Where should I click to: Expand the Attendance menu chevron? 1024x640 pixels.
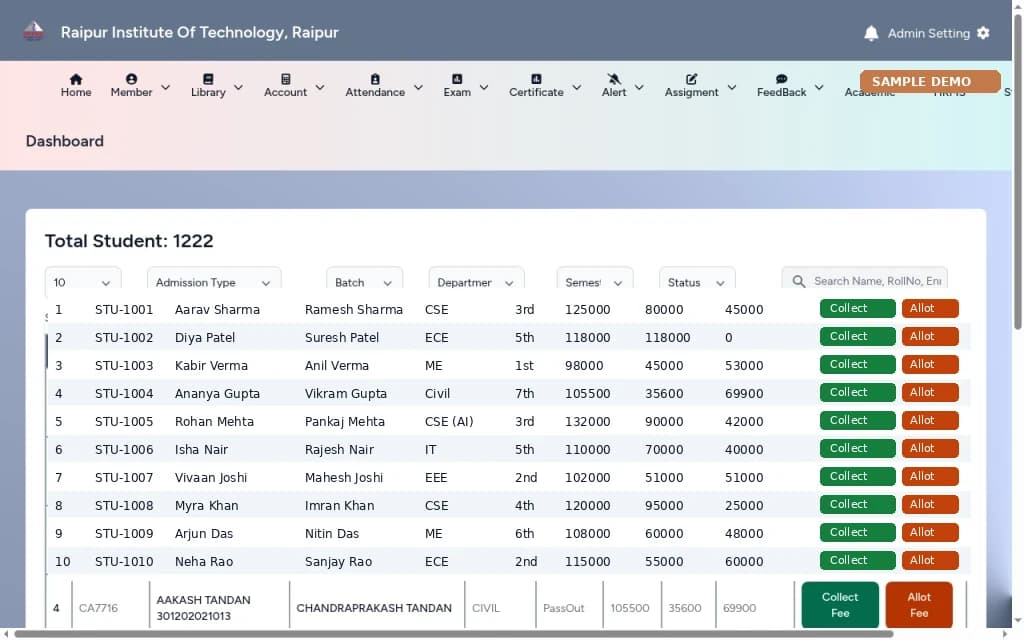(x=419, y=87)
